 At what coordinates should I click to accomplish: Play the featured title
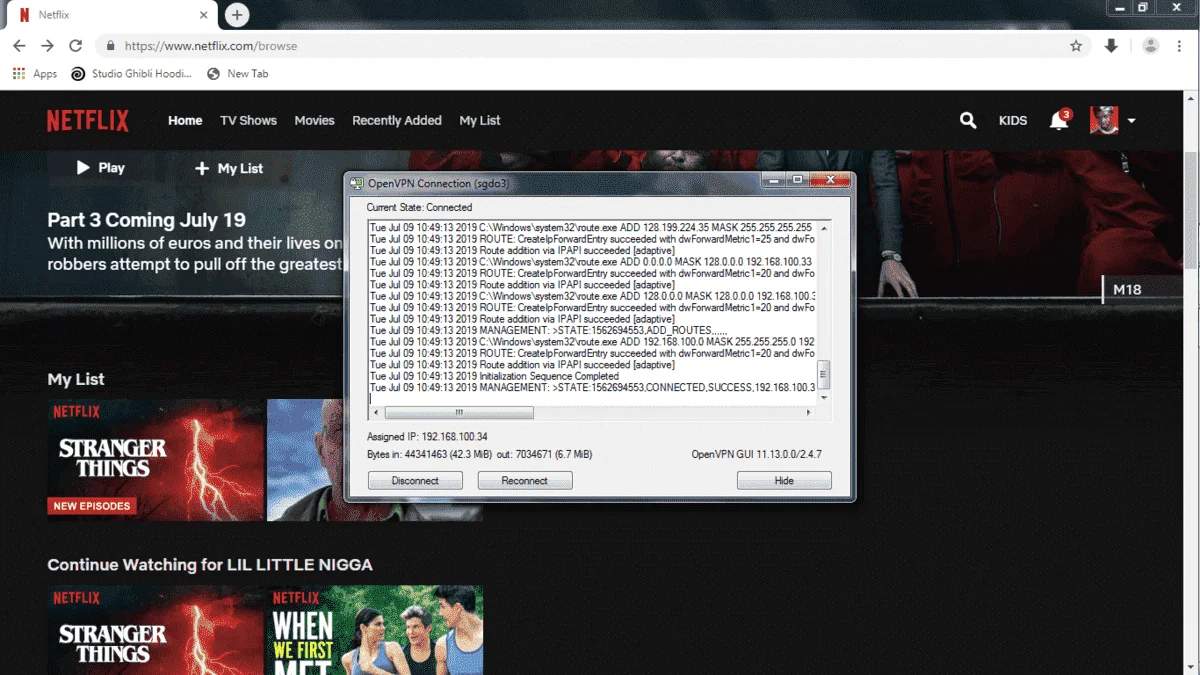101,168
